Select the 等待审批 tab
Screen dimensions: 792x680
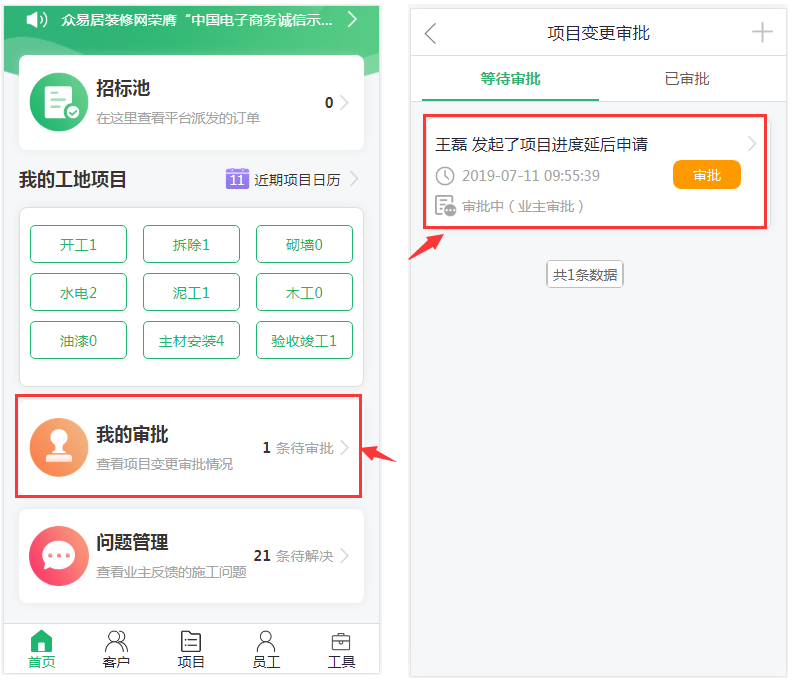(510, 79)
